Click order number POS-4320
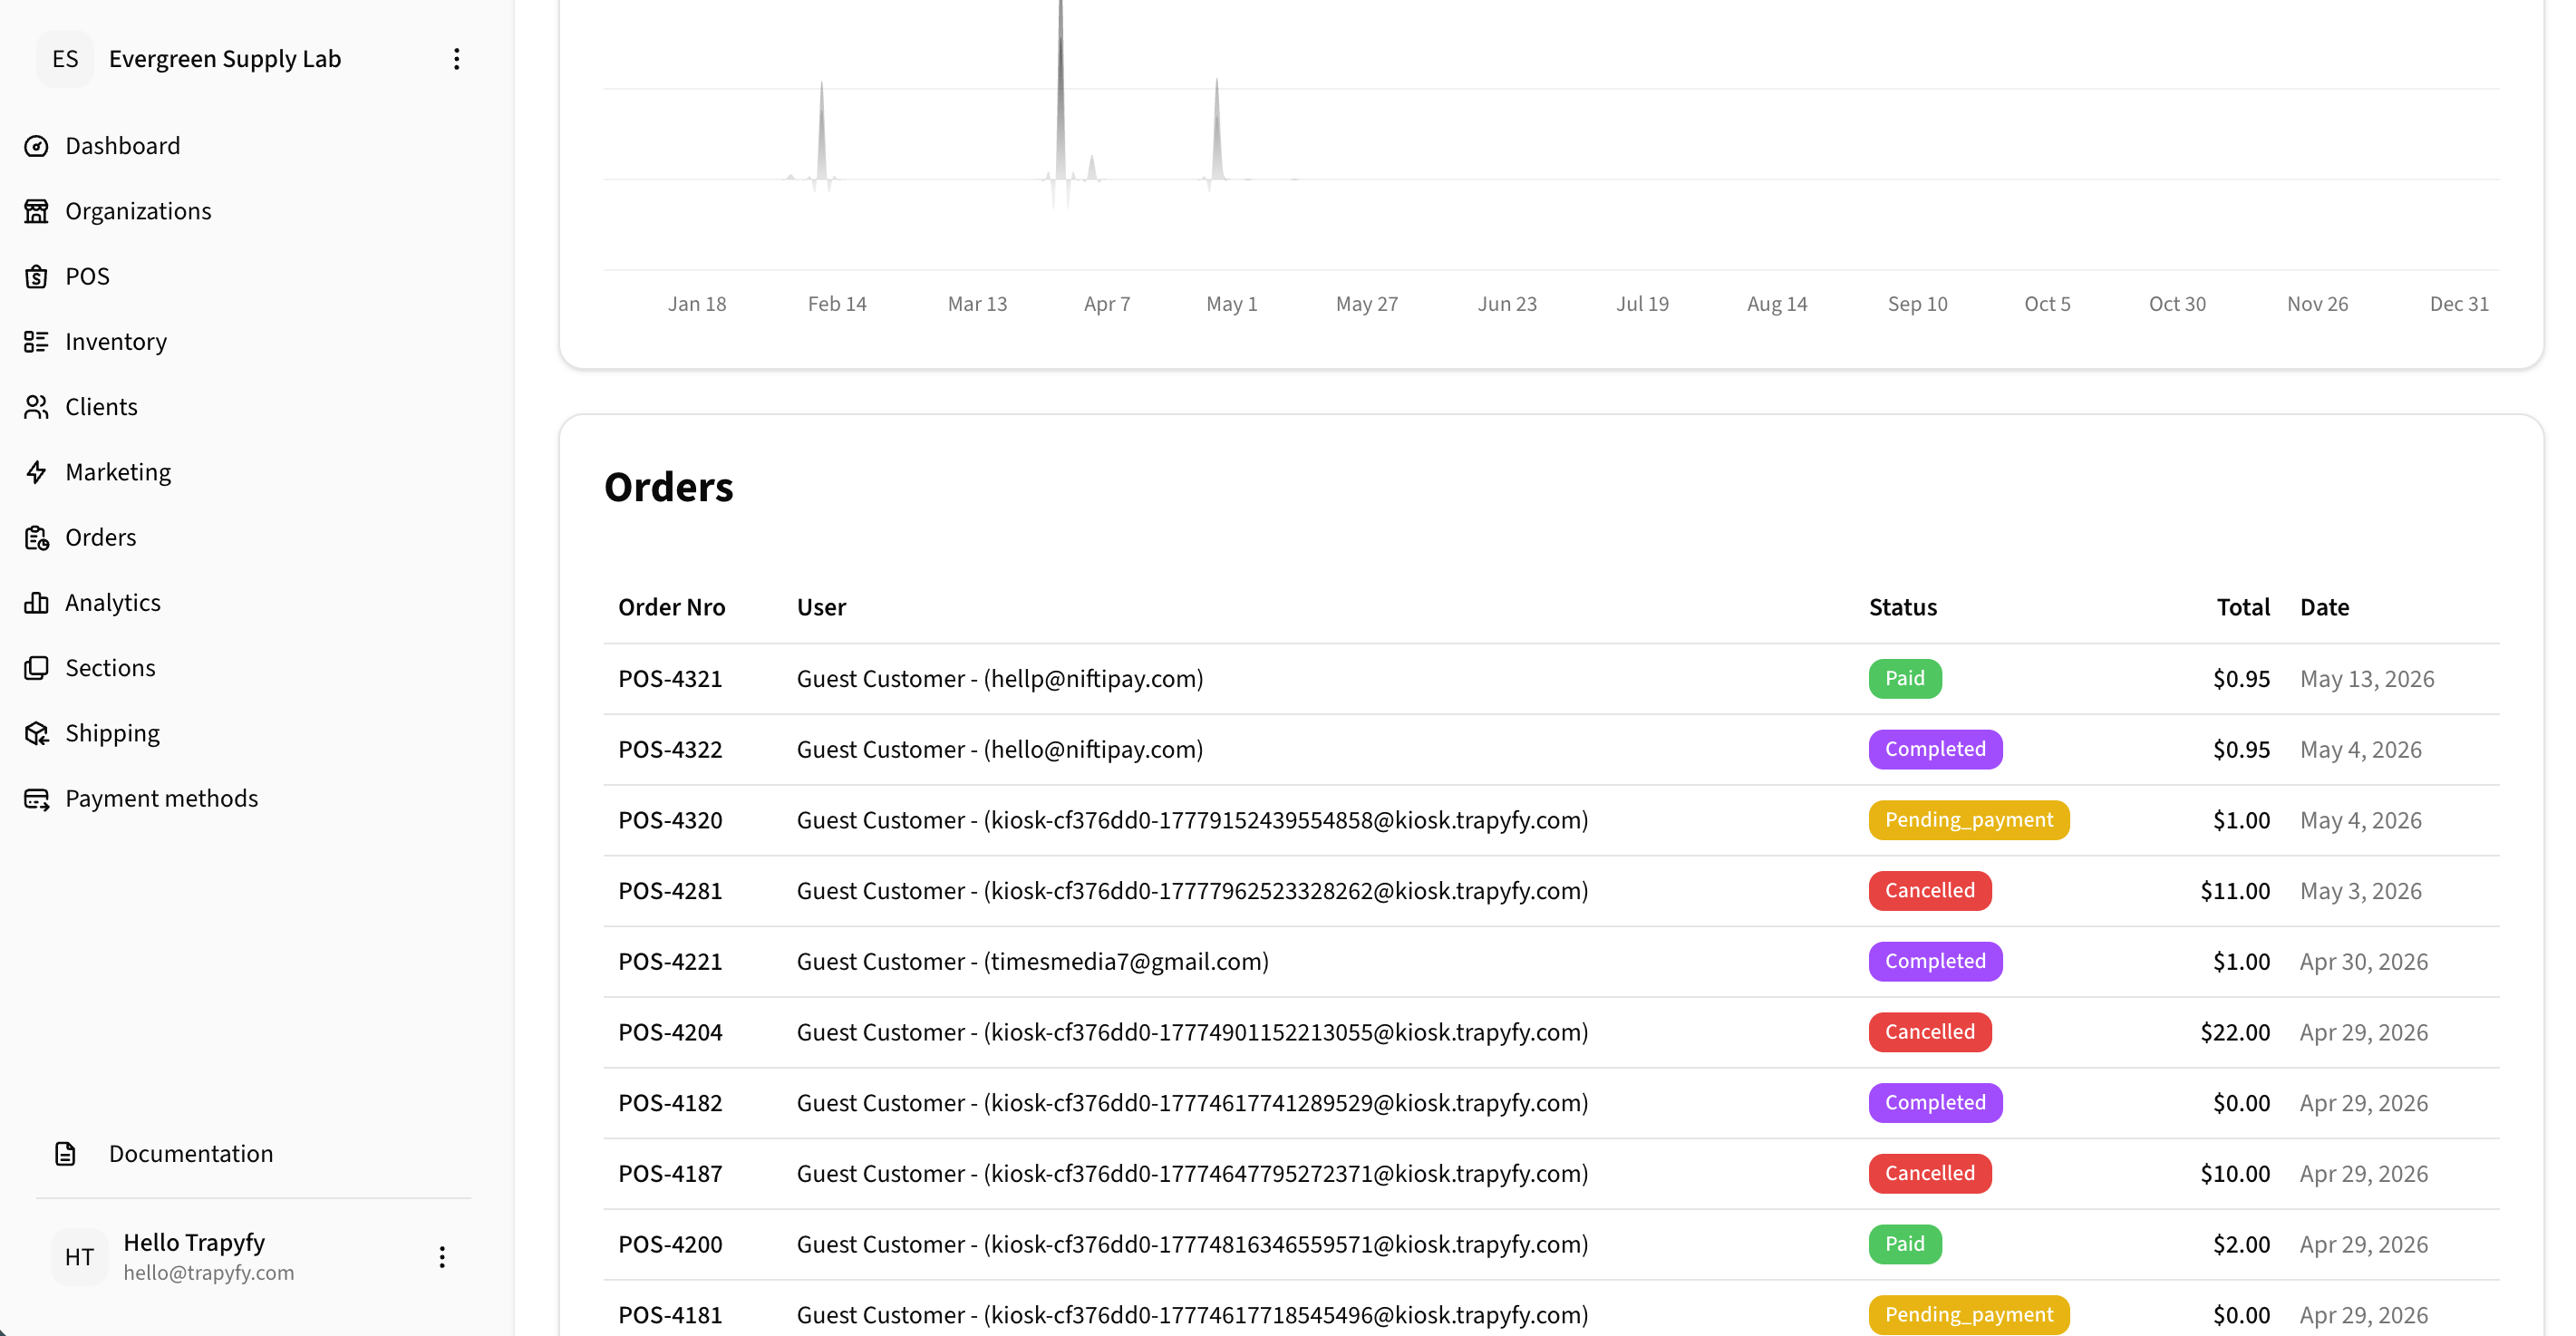Image resolution: width=2576 pixels, height=1336 pixels. pos(670,820)
